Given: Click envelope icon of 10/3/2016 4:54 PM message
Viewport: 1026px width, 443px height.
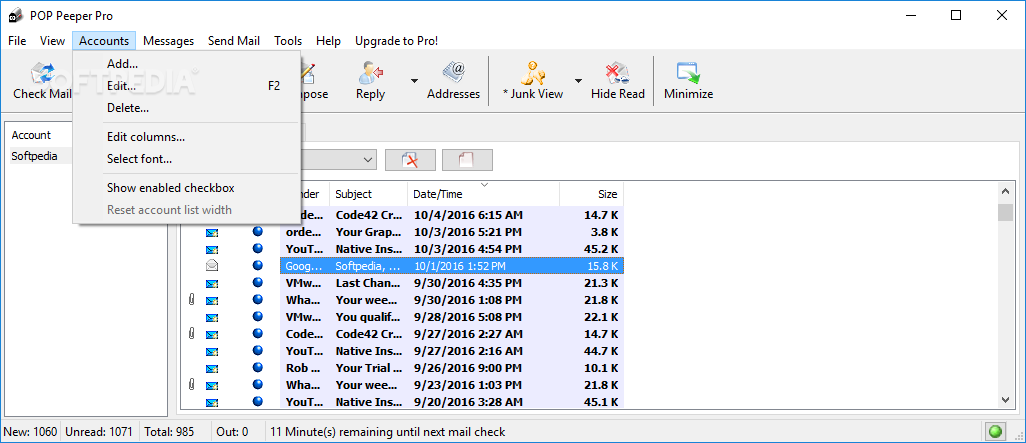Looking at the screenshot, I should click(211, 249).
